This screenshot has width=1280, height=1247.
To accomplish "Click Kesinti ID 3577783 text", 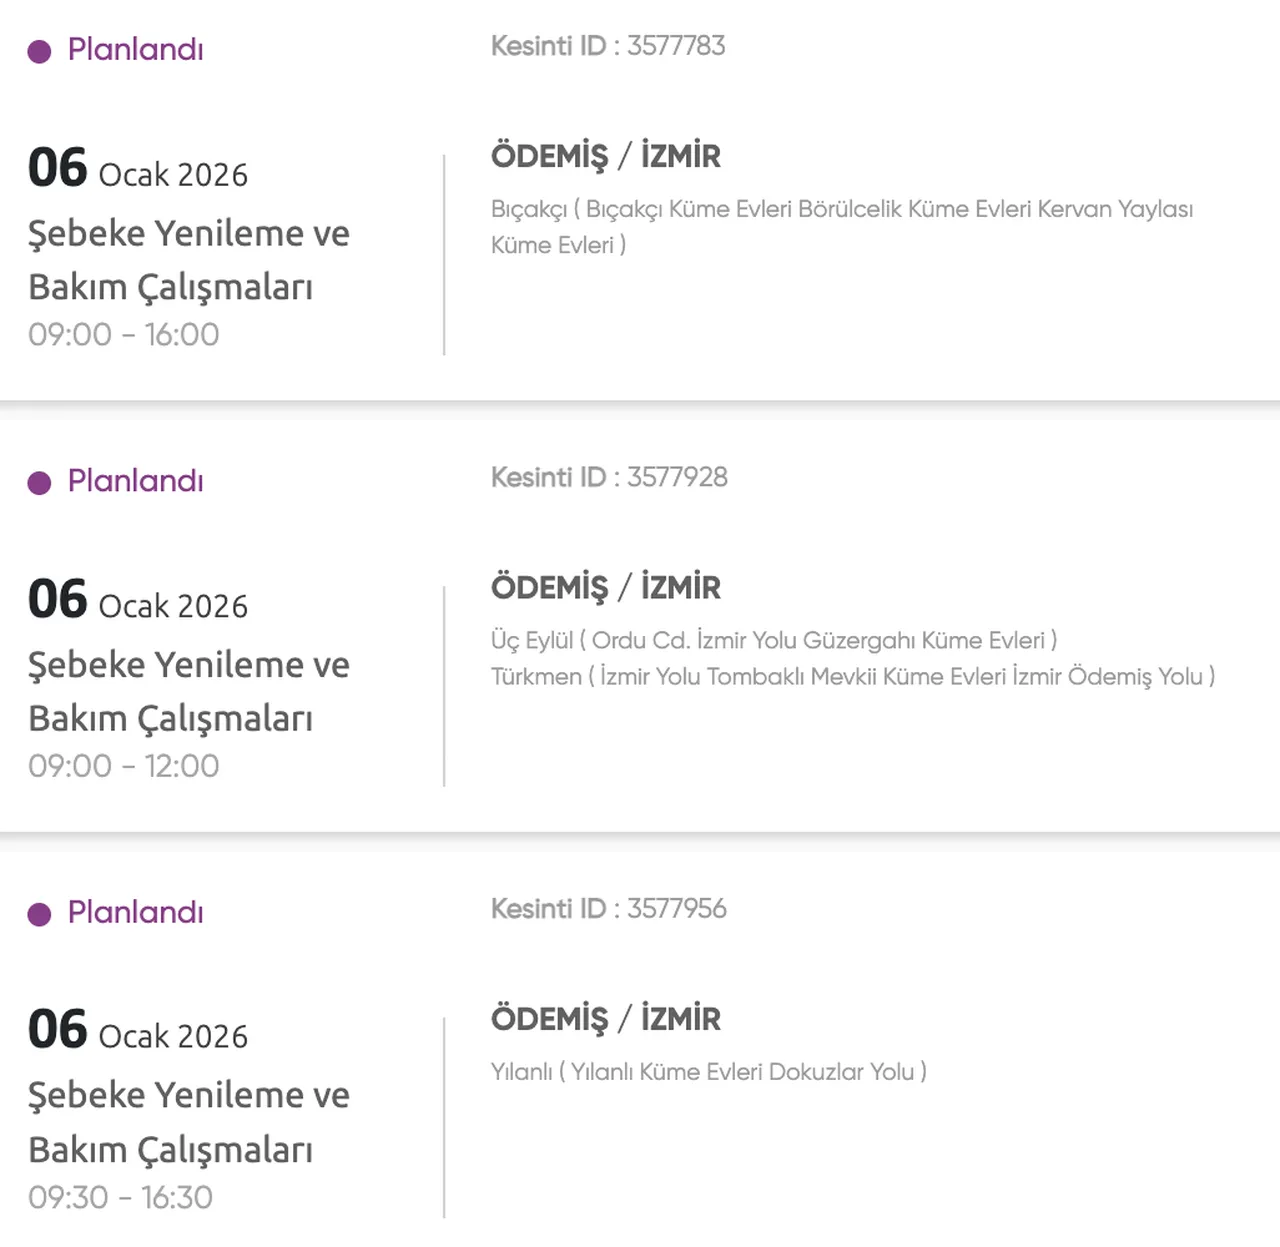I will click(608, 46).
